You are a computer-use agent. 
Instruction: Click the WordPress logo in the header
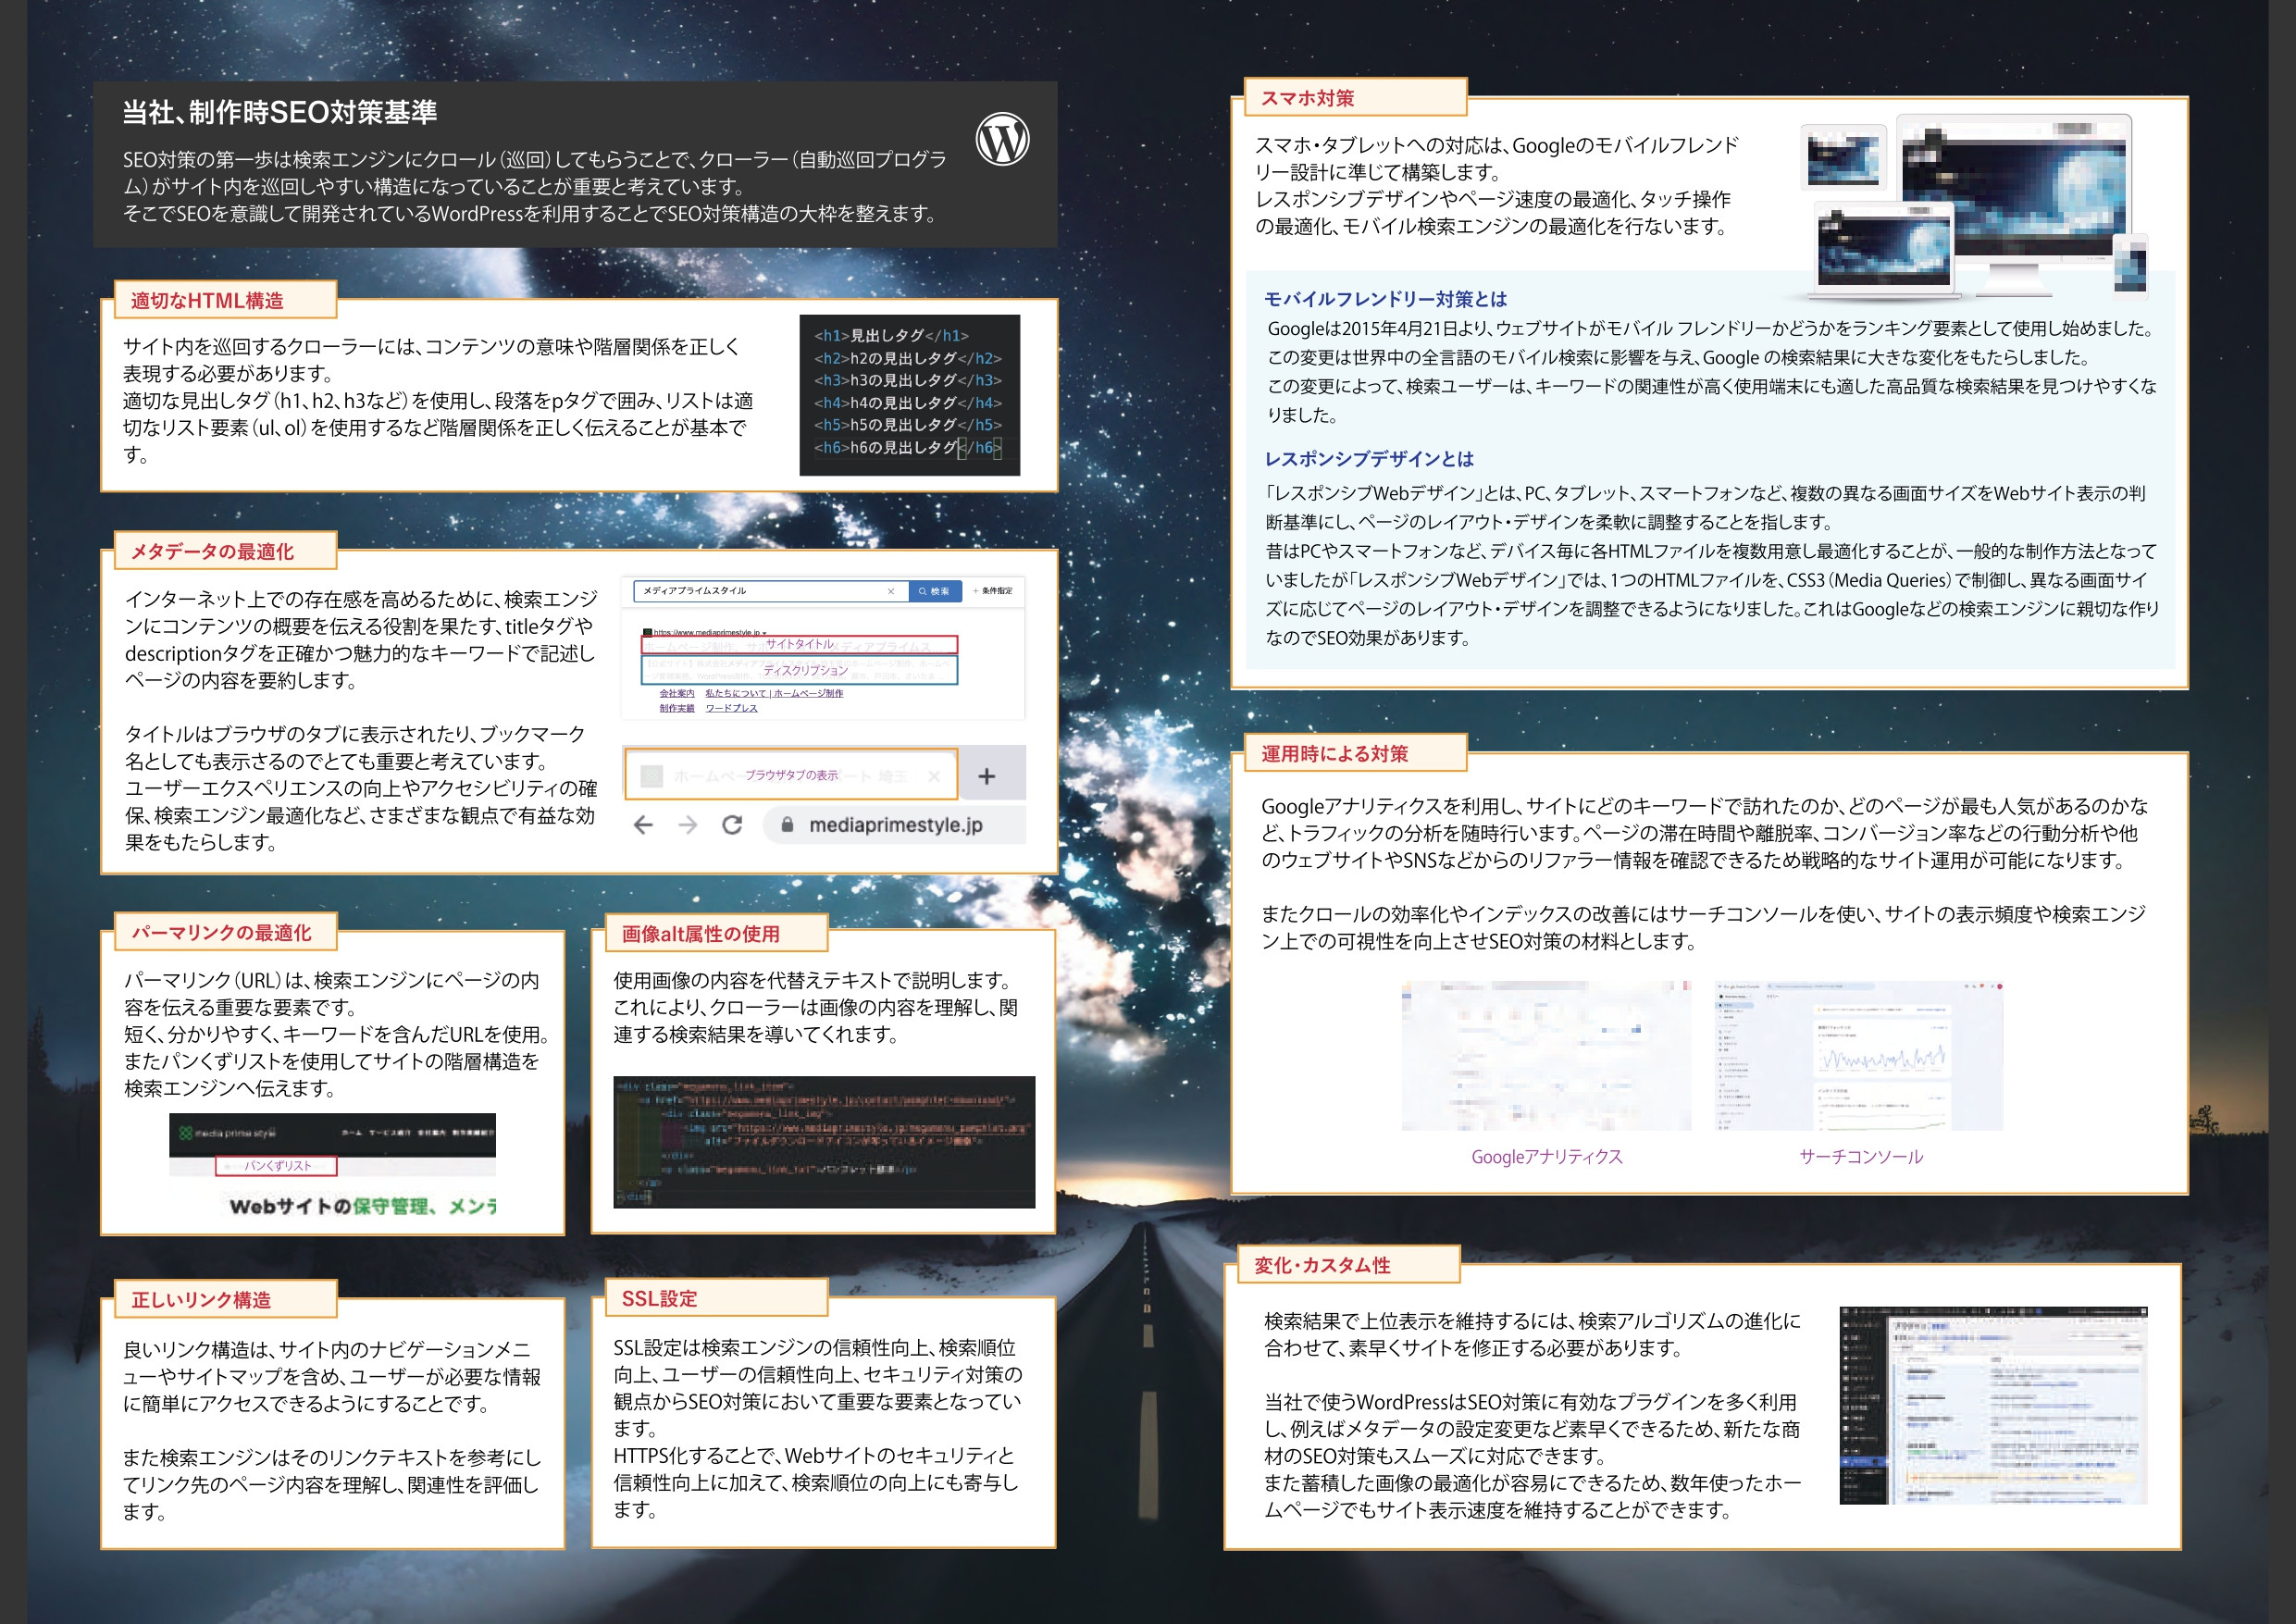1005,140
